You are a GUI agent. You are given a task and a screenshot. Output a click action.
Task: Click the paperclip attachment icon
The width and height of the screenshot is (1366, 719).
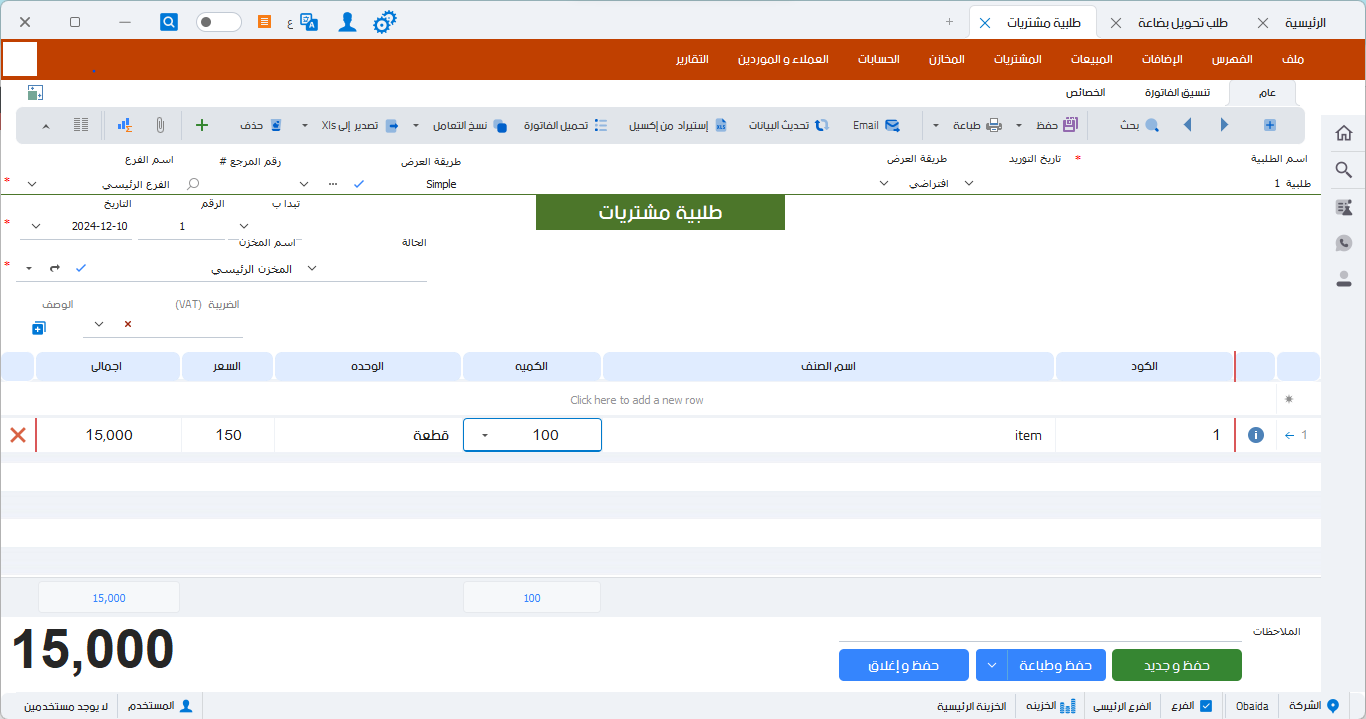coord(160,125)
